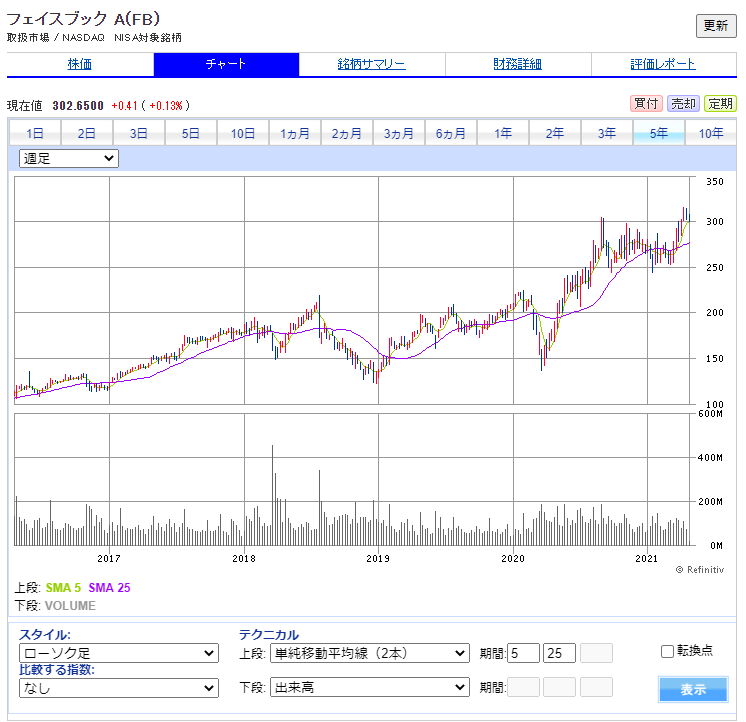746x722 pixels.
Task: Click the 売却 sell button
Action: pyautogui.click(x=683, y=103)
